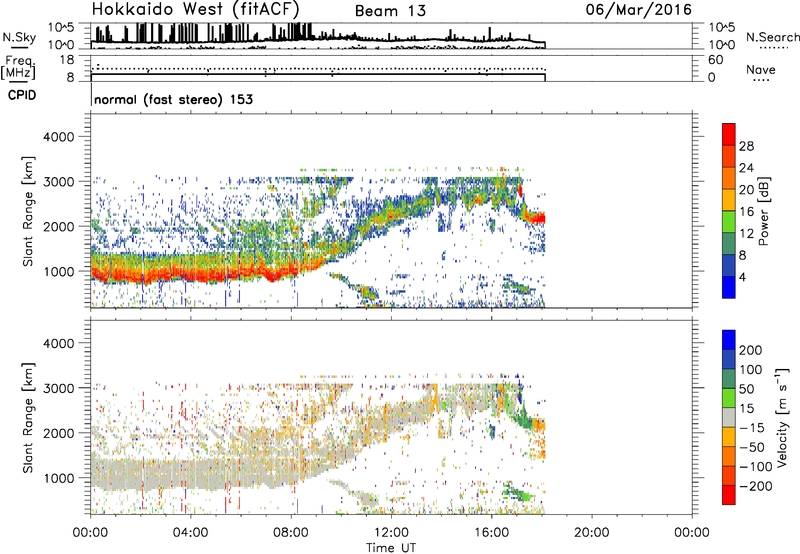800x554 pixels.
Task: Click the green velocity patch near 17:00 at low range
Action: [518, 493]
